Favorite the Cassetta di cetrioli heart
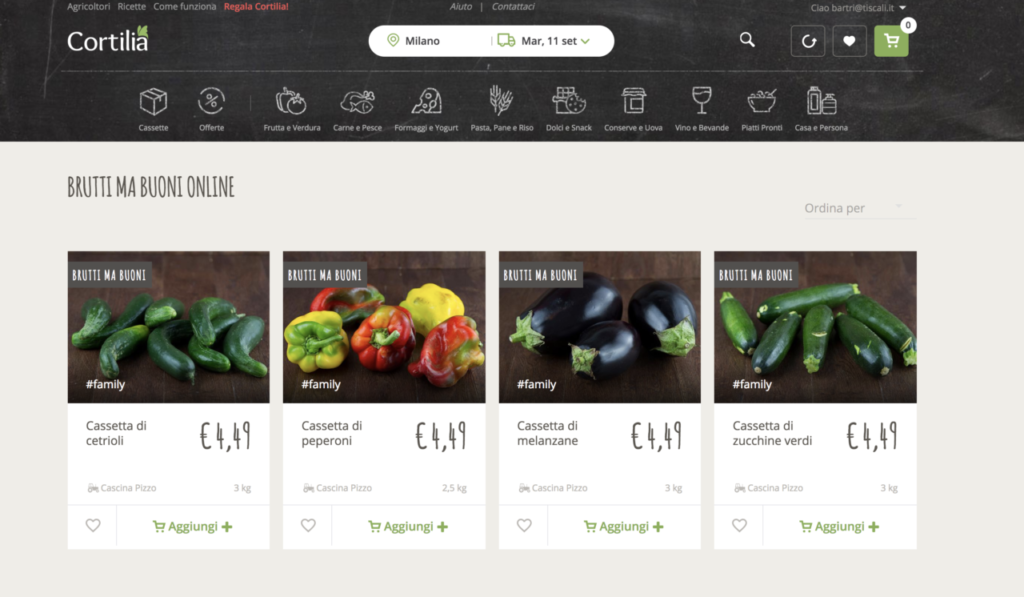Screen dimensions: 1024x597 click(x=93, y=525)
